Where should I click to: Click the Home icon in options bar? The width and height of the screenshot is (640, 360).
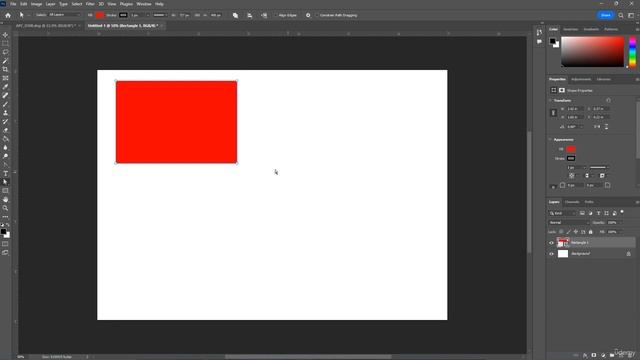tap(8, 15)
